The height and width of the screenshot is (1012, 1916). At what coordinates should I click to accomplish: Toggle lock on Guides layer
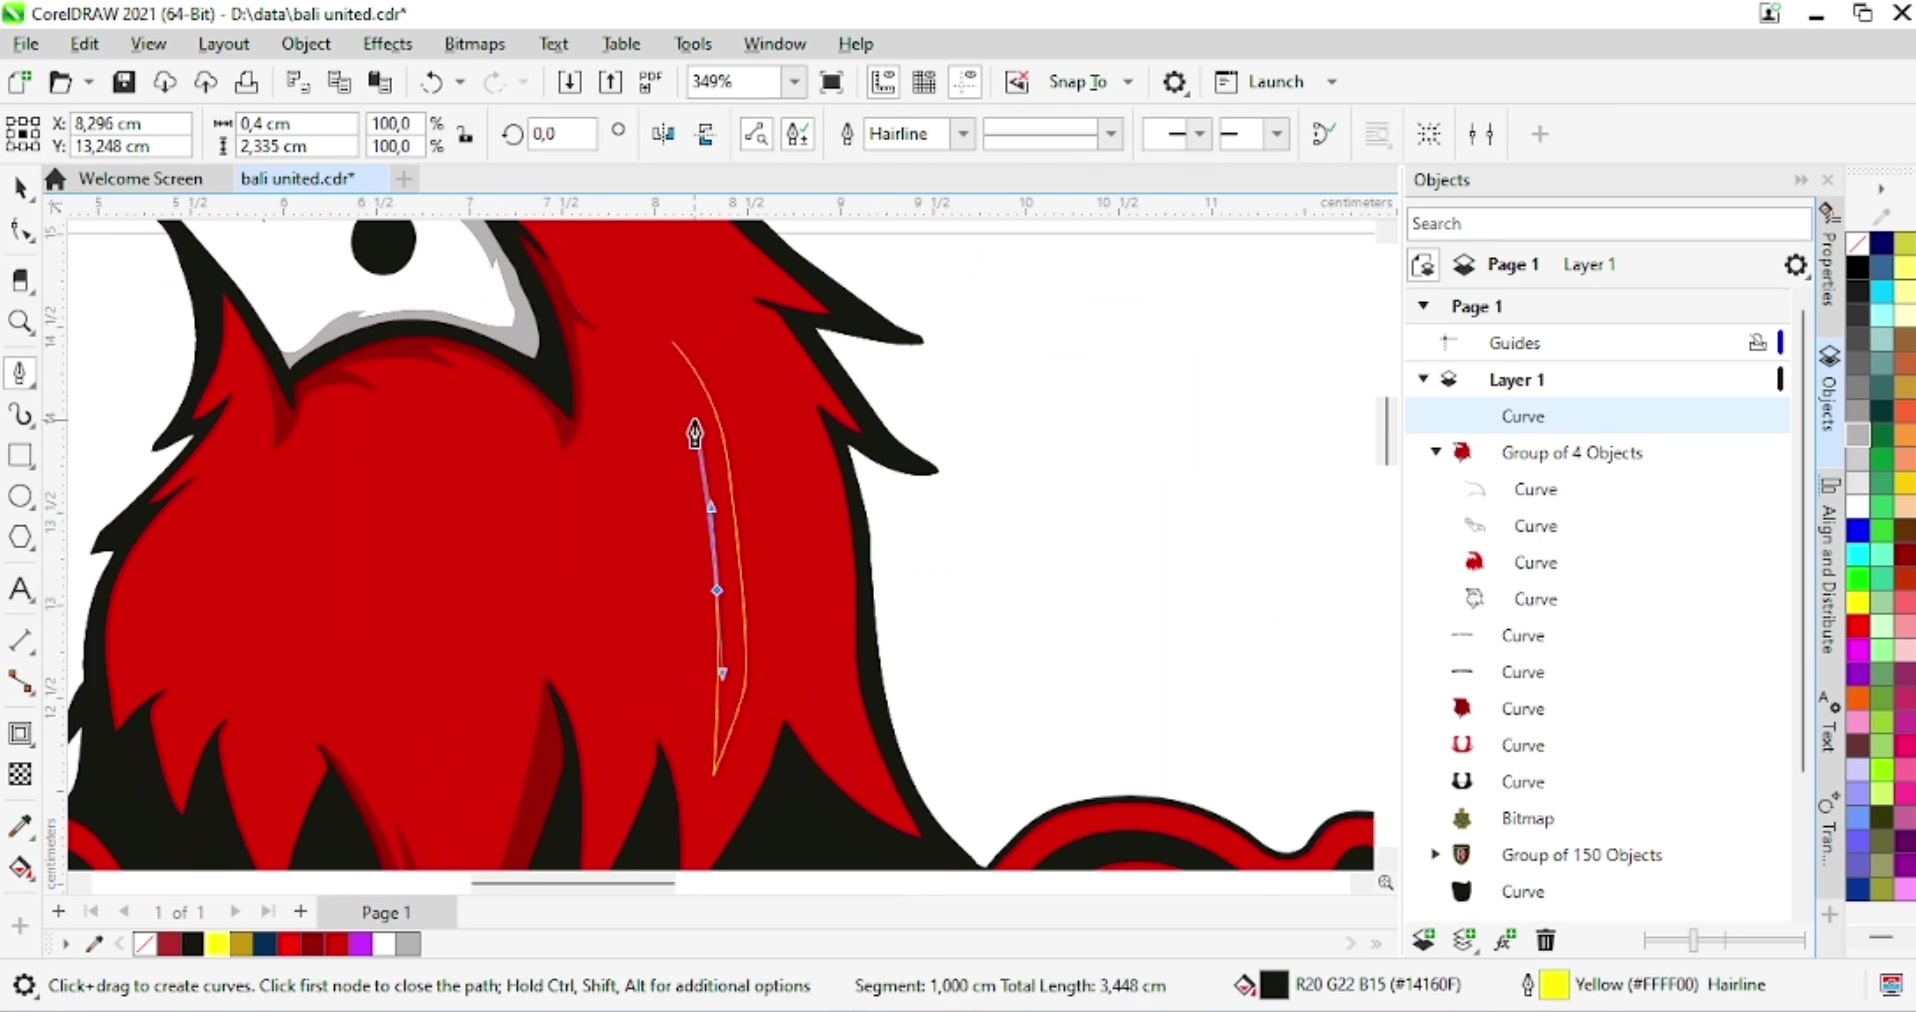pyautogui.click(x=1757, y=343)
